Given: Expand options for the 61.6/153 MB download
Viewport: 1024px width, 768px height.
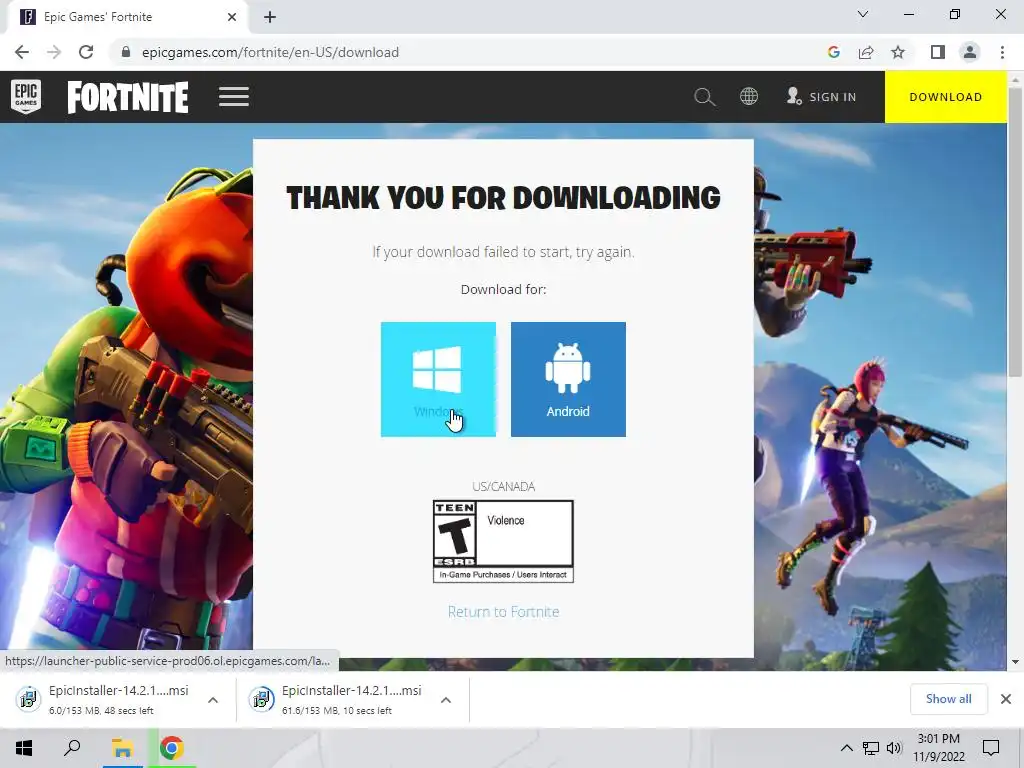Looking at the screenshot, I should tap(446, 700).
